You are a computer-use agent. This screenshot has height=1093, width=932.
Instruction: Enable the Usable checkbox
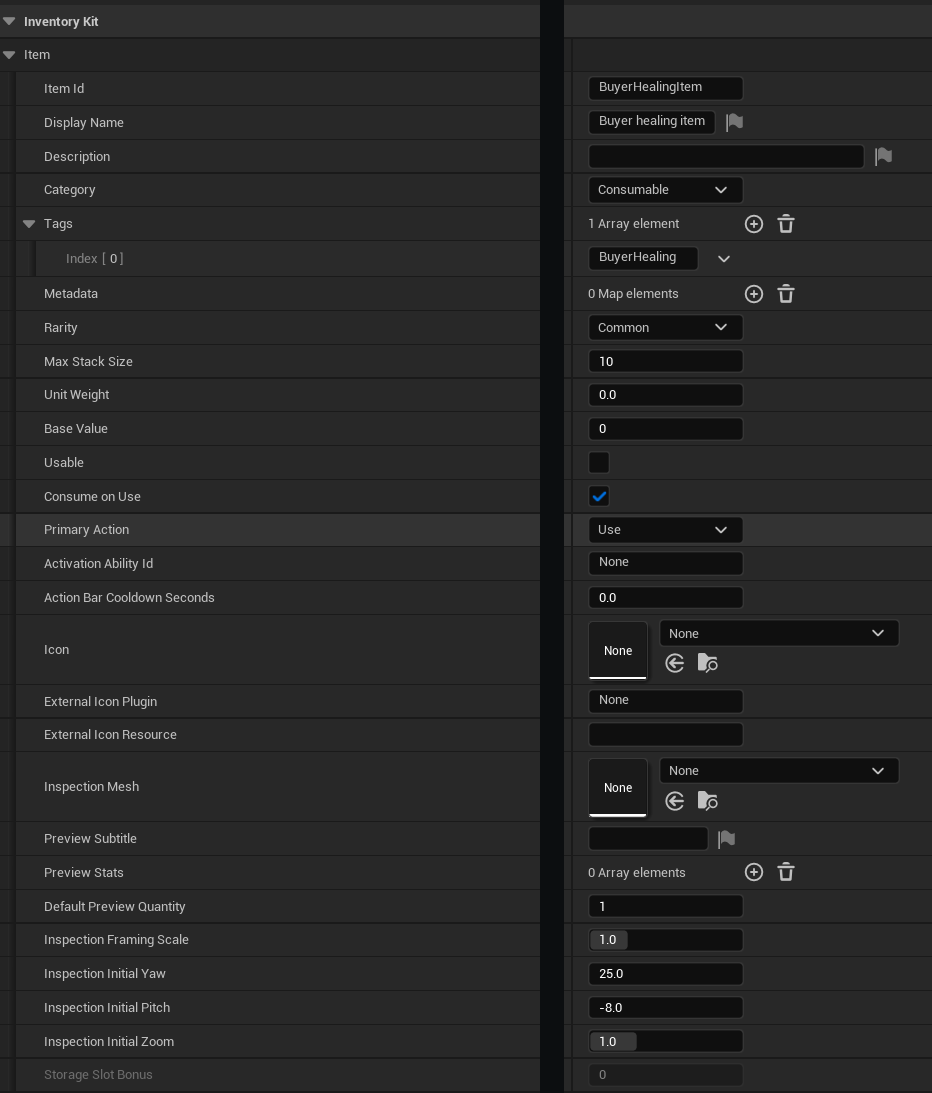(x=599, y=463)
